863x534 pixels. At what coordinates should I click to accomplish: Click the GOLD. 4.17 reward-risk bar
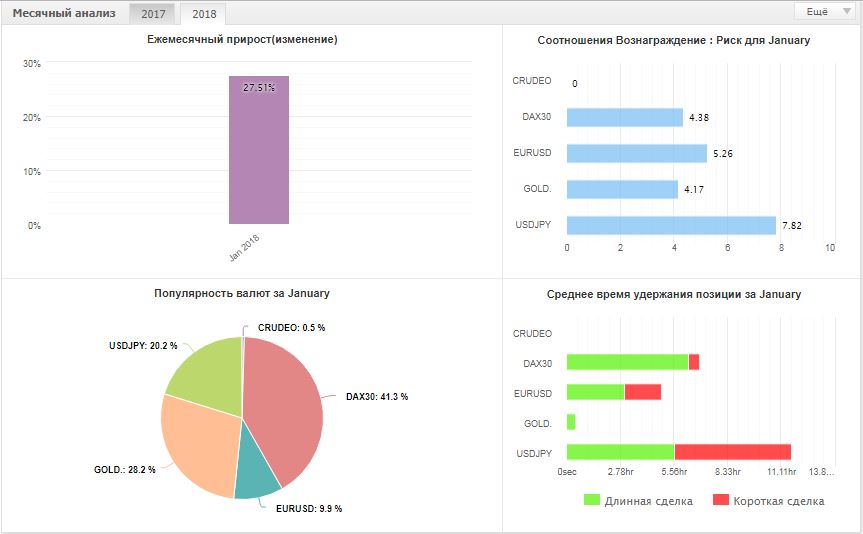point(622,189)
